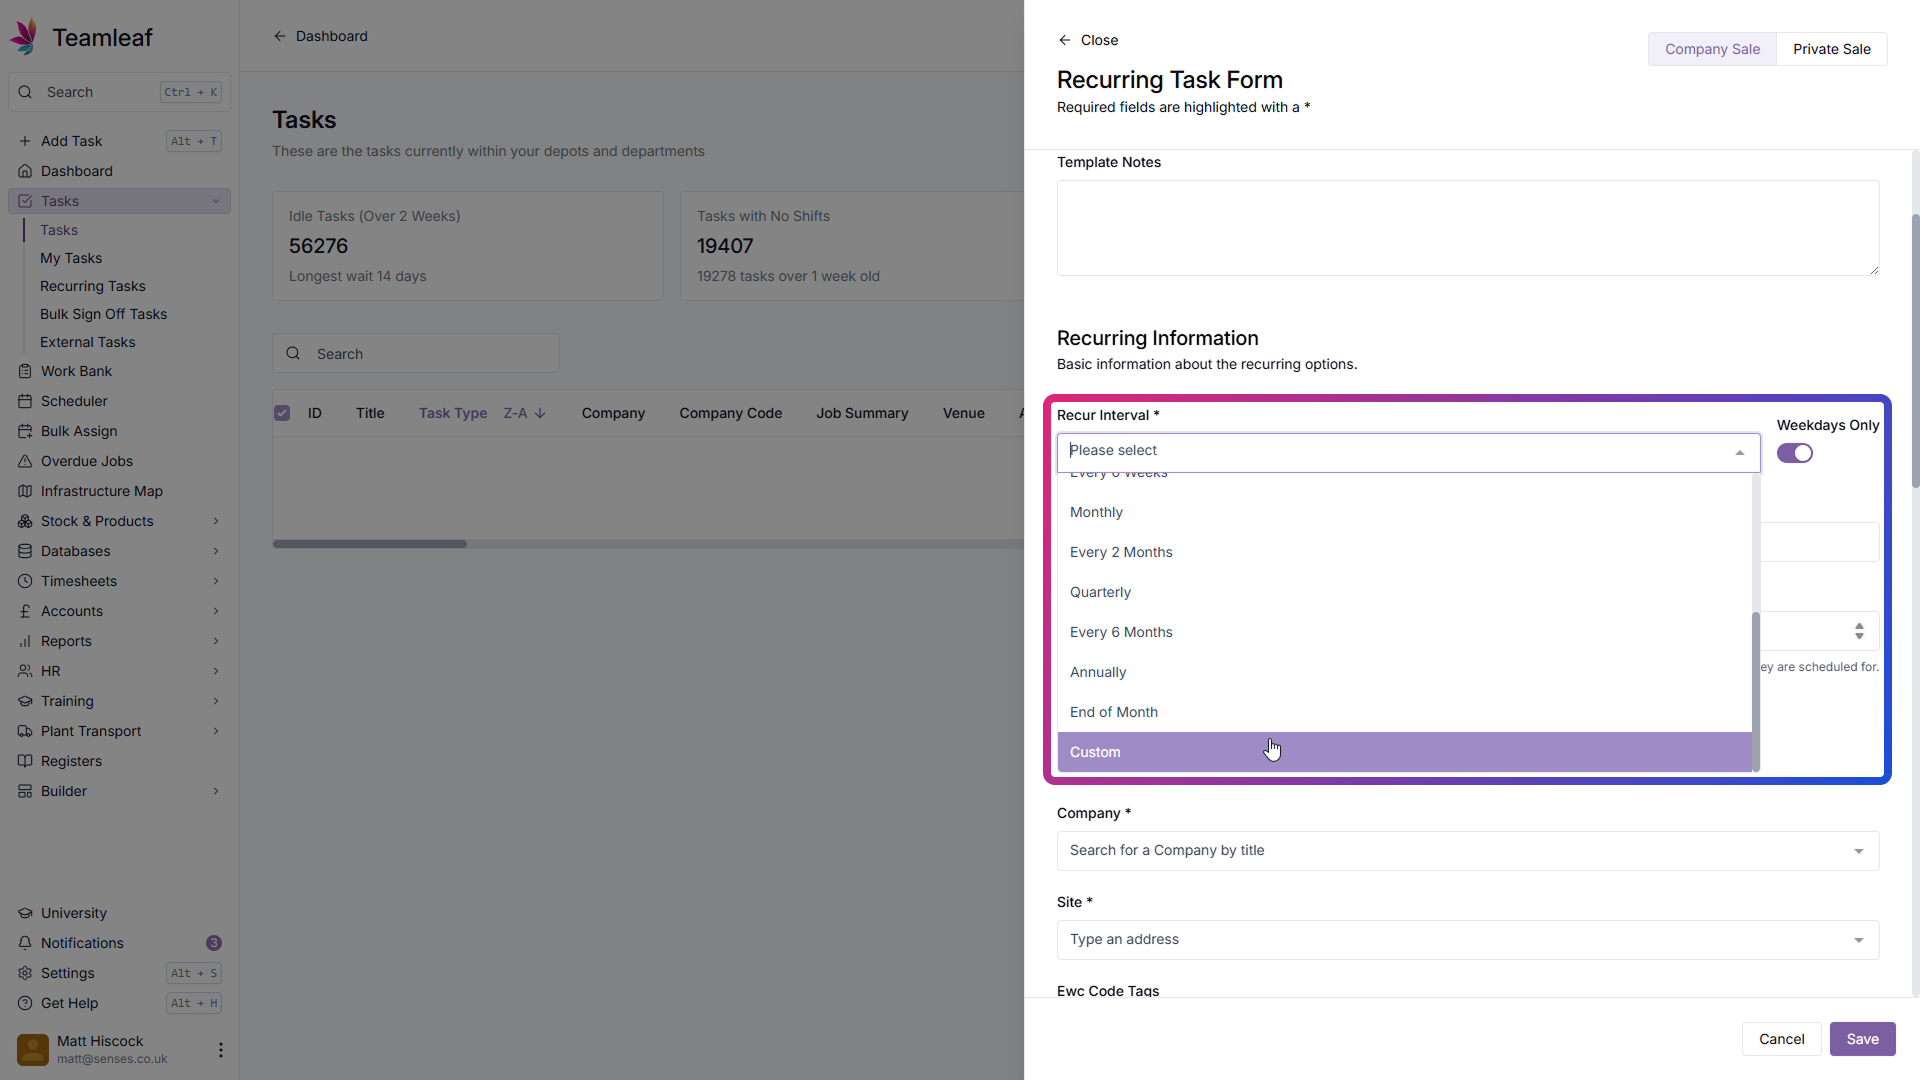This screenshot has width=1920, height=1080.
Task: Click the Teamleaf logo
Action: tap(25, 37)
